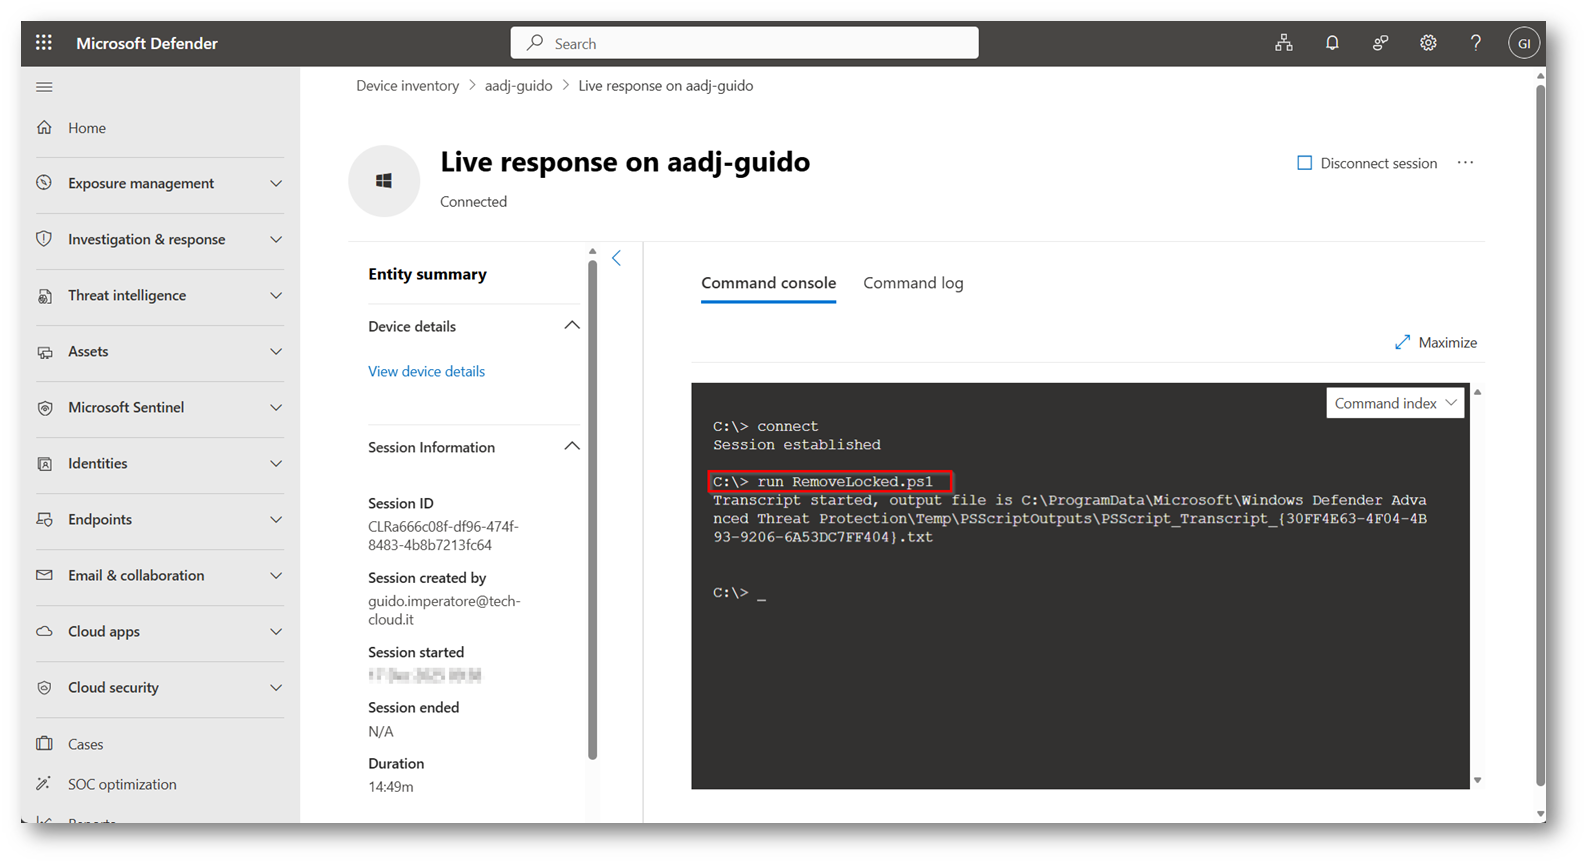Open the more options ellipsis
The image size is (1588, 865).
click(1465, 163)
